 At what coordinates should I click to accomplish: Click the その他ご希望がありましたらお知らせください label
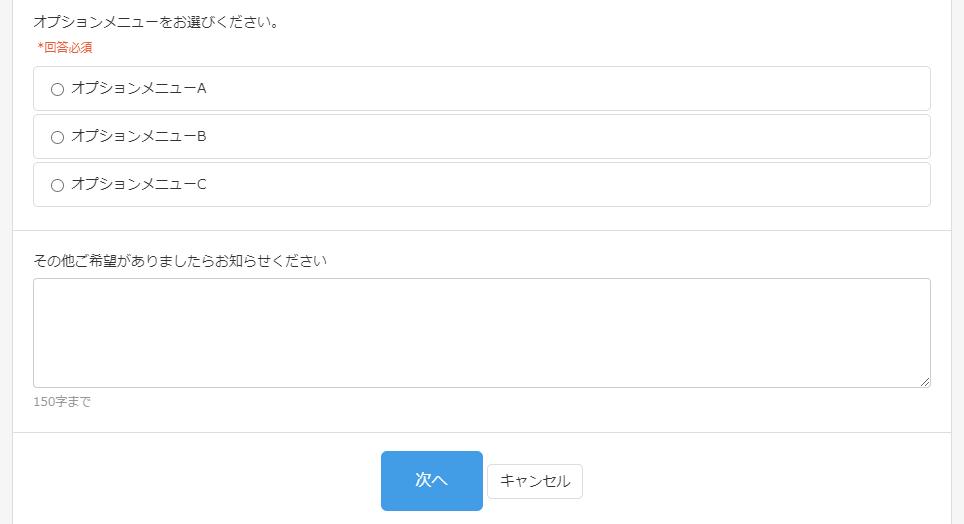click(180, 261)
